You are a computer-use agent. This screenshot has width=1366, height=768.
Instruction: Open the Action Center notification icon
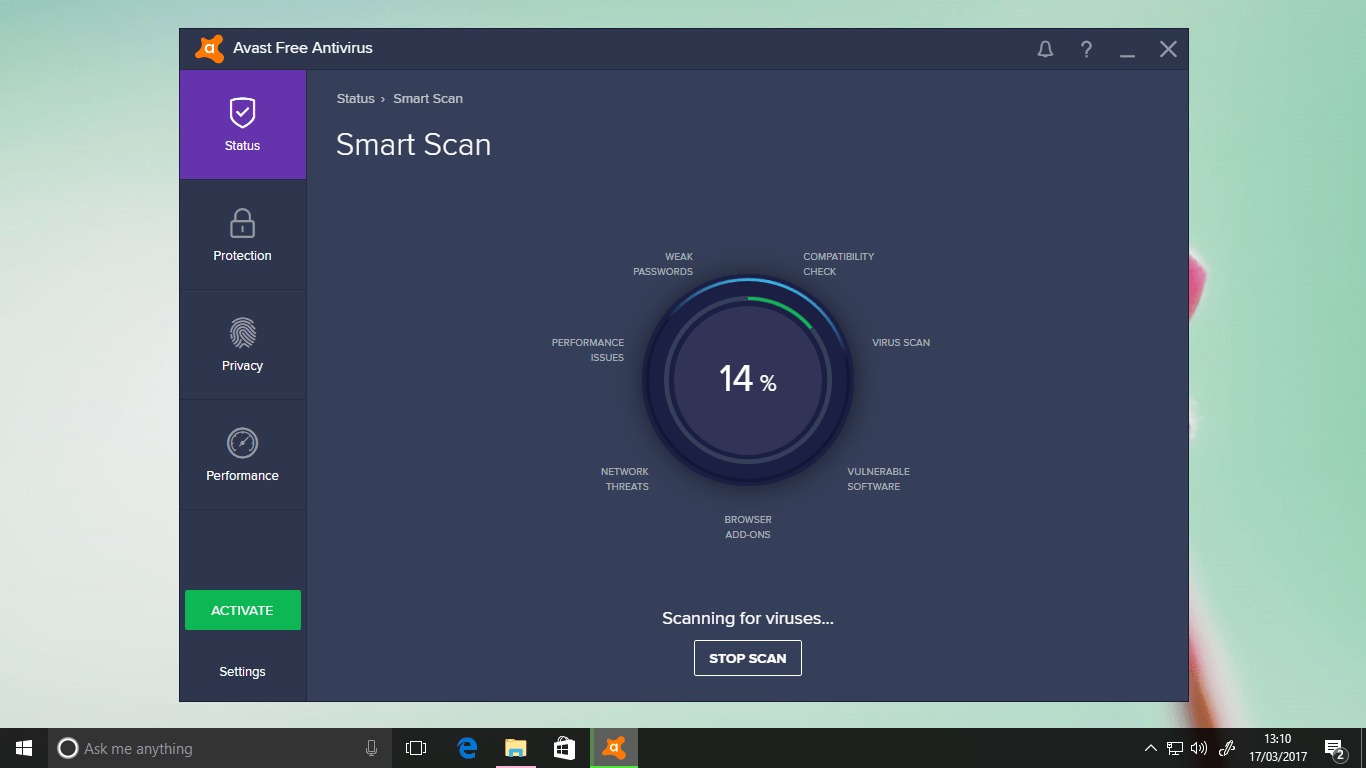[x=1334, y=747]
